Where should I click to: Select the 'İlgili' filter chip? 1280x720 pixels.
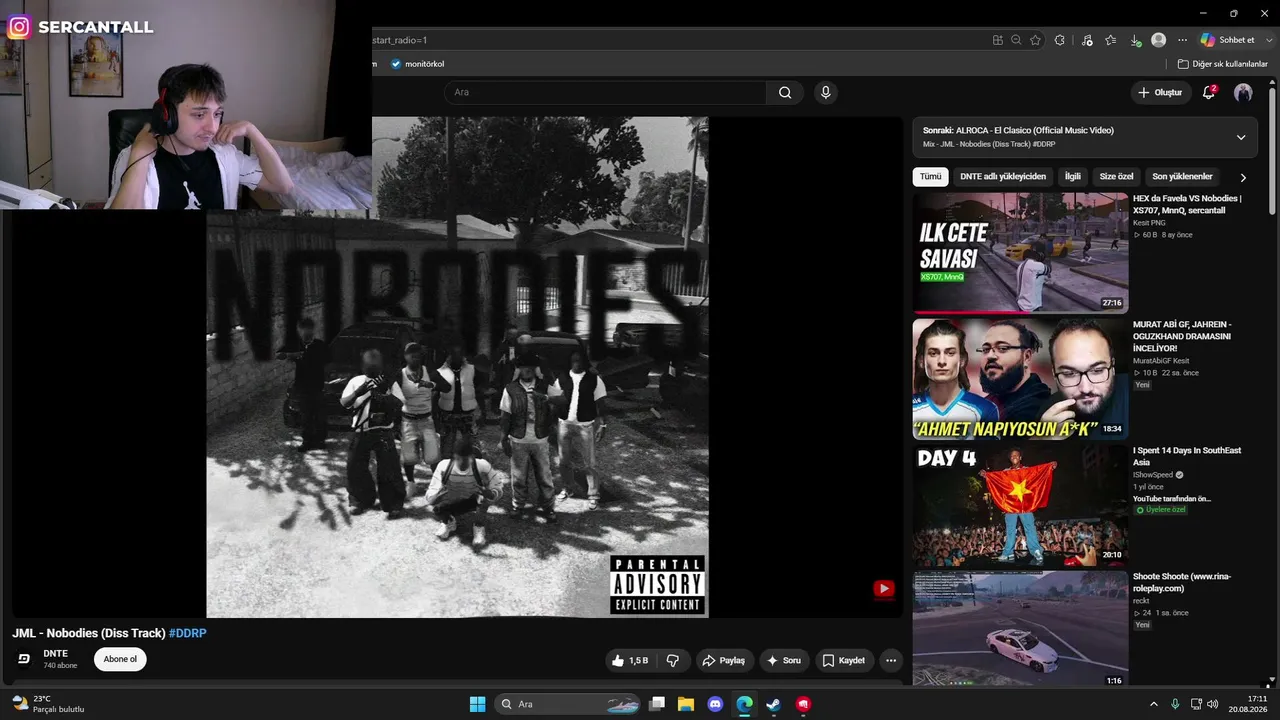point(1073,177)
